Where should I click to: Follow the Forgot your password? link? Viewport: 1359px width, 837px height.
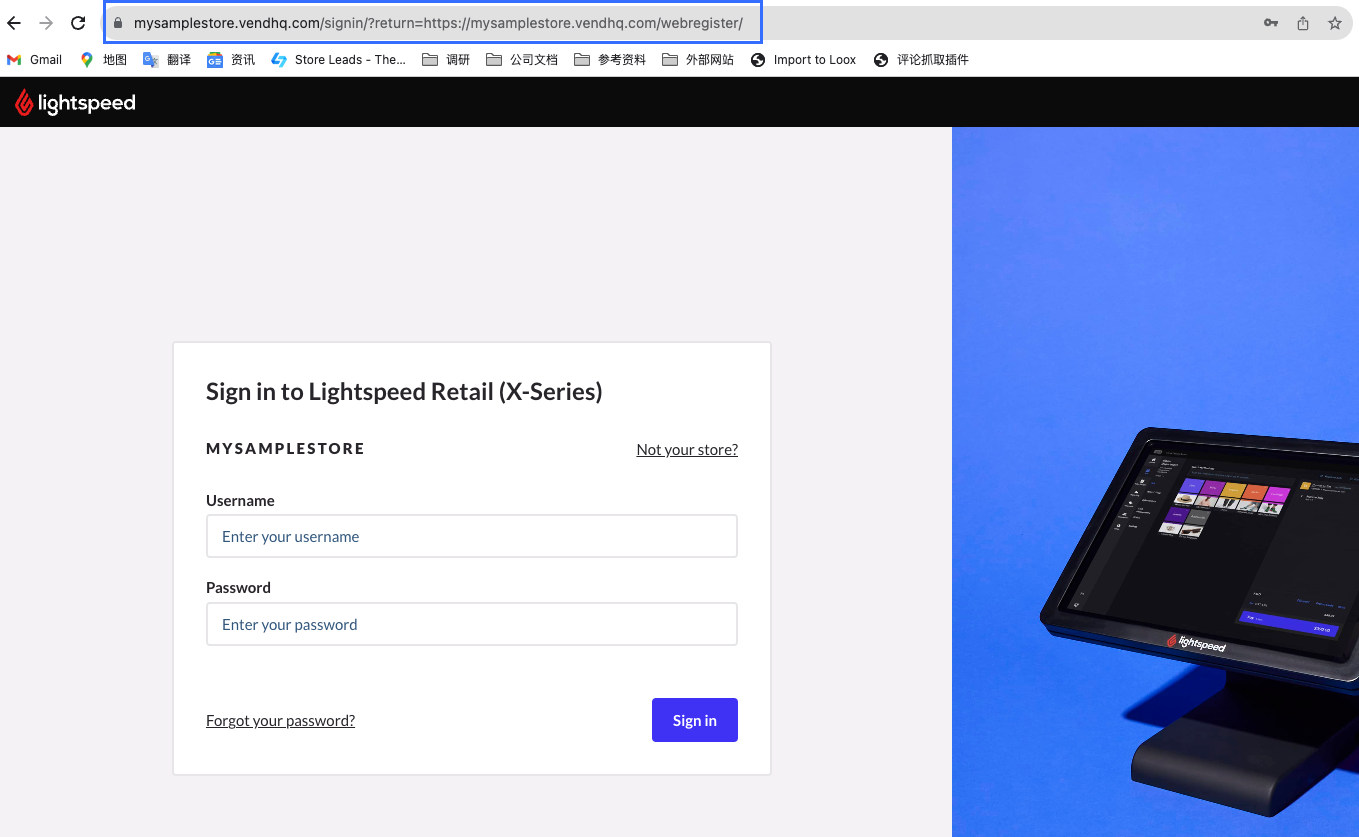coord(280,720)
